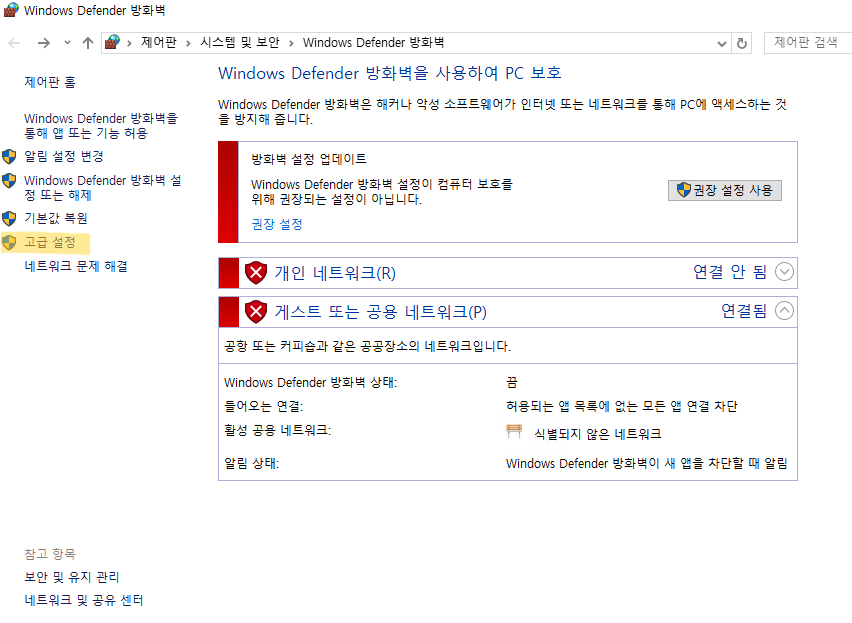Click the 알림 상태: label
The width and height of the screenshot is (852, 623).
coord(252,463)
